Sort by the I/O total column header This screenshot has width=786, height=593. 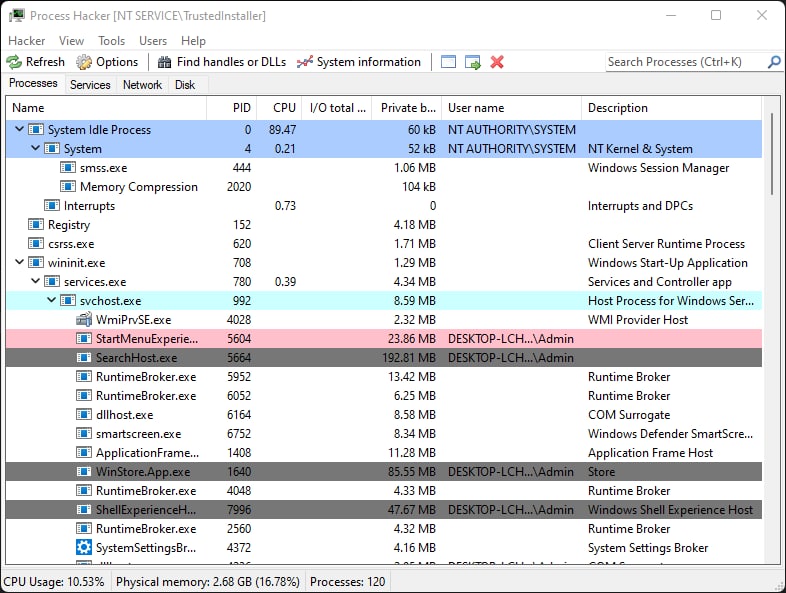click(x=337, y=108)
